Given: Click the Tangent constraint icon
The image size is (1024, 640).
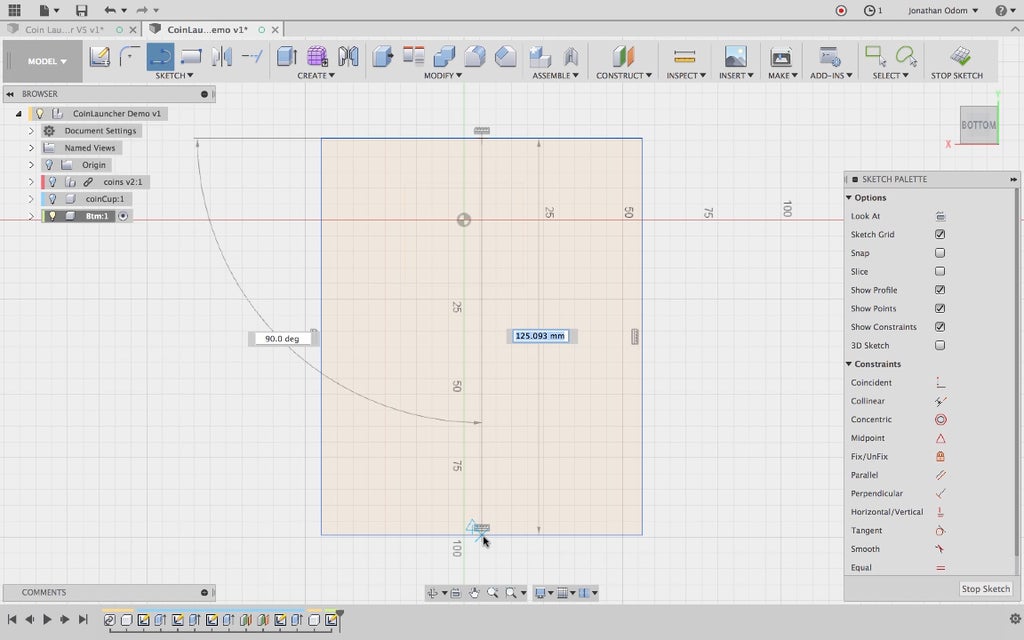Looking at the screenshot, I should [940, 531].
